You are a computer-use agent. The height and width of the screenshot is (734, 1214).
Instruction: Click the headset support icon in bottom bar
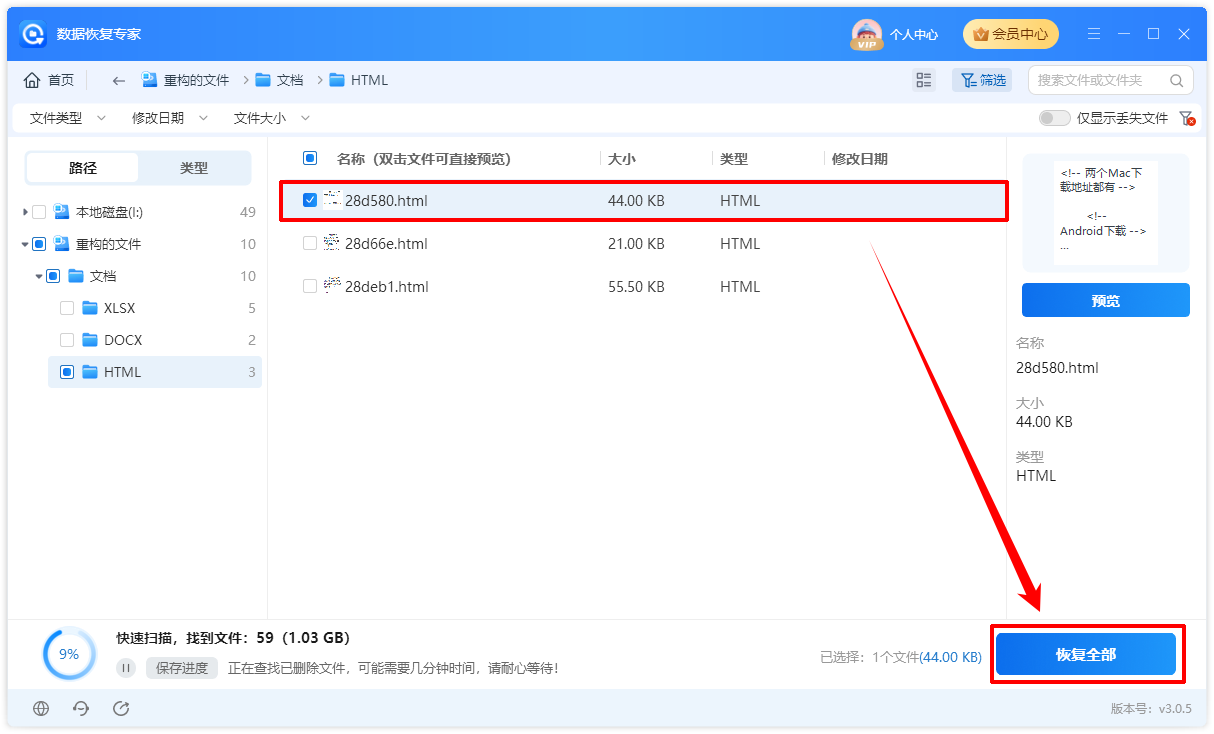point(81,708)
